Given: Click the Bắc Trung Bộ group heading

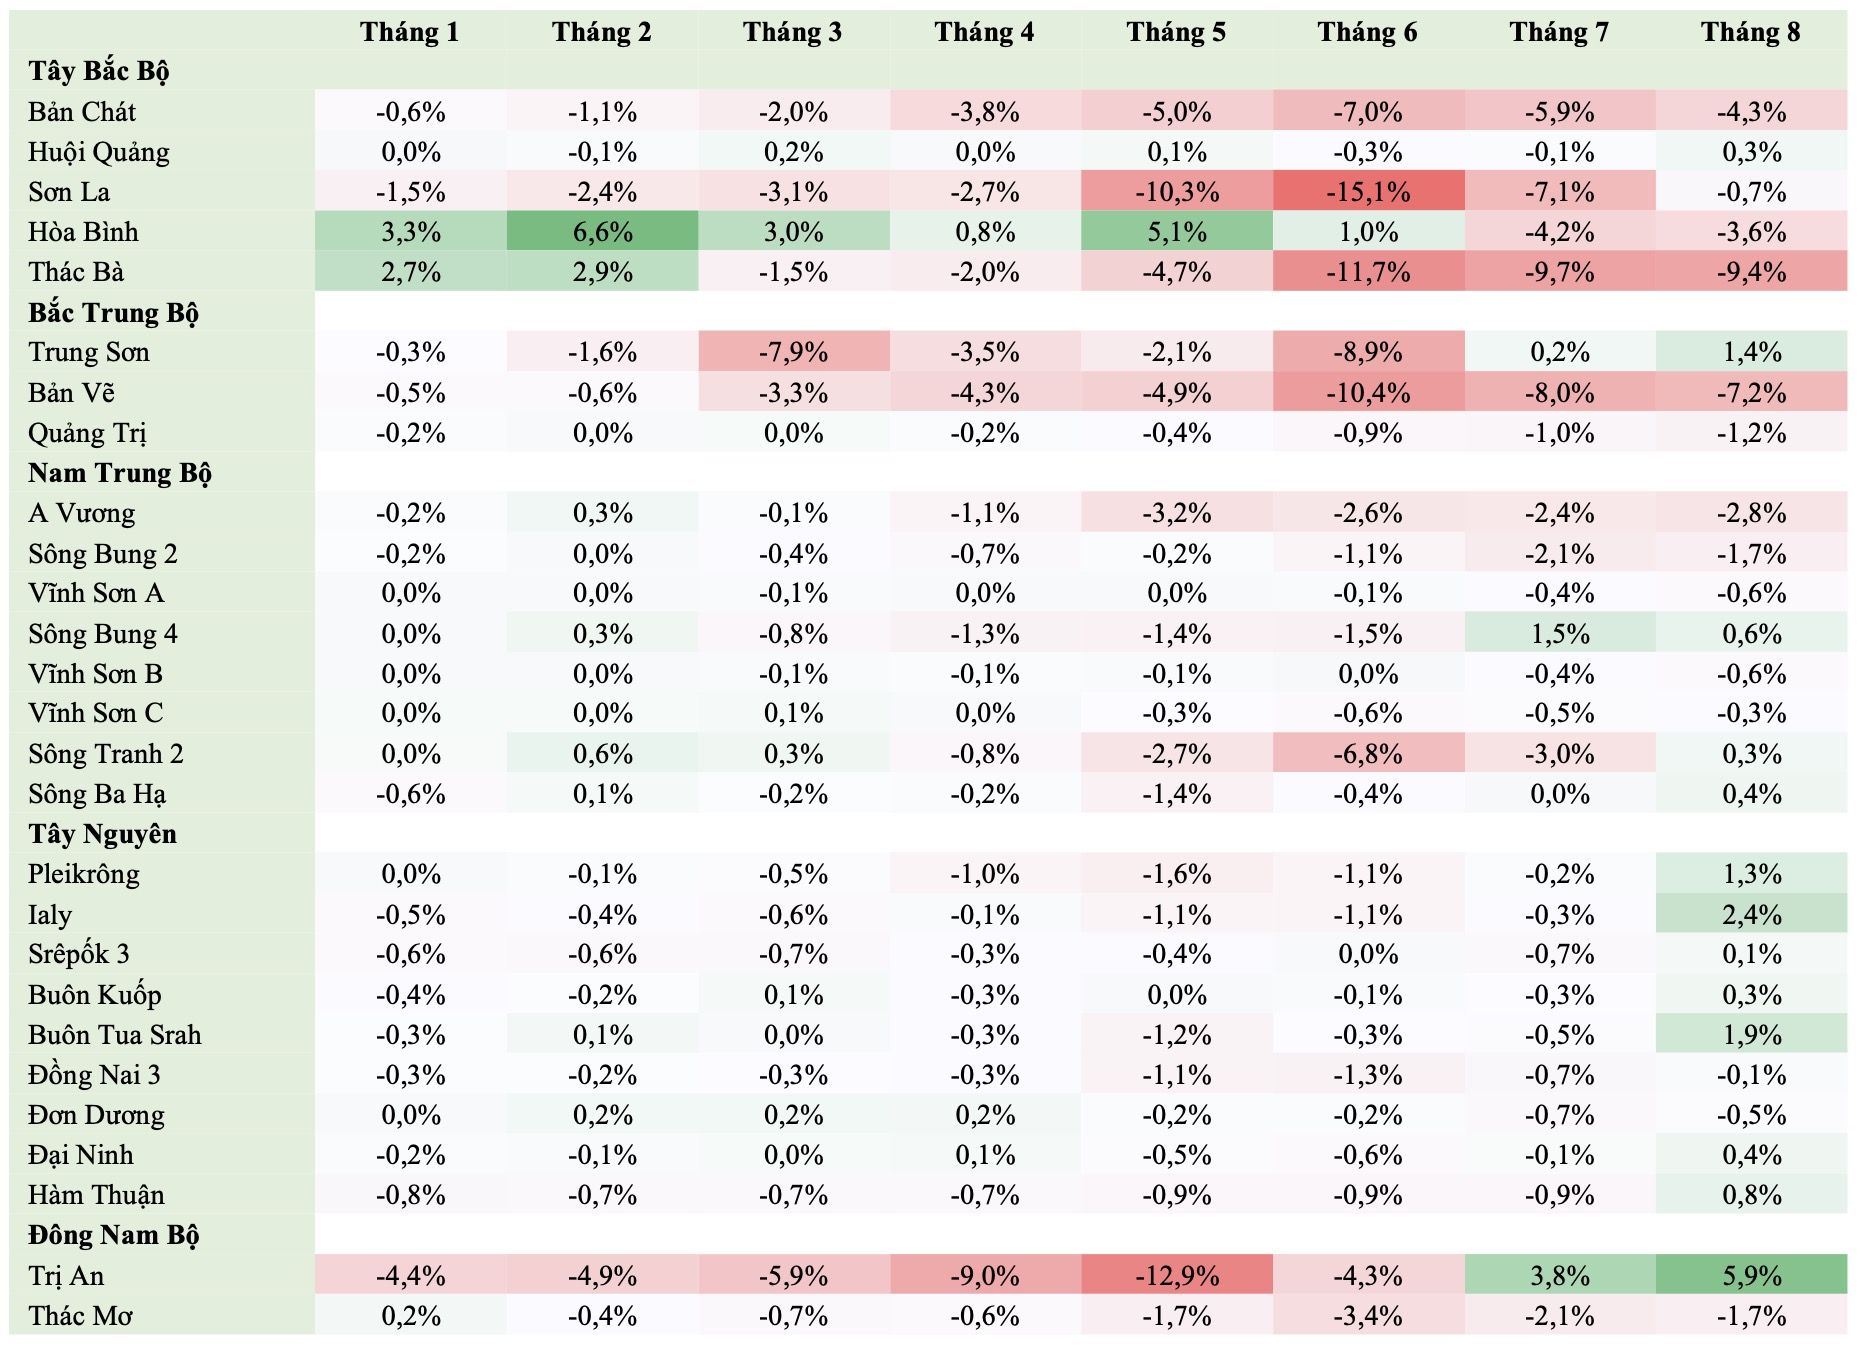Looking at the screenshot, I should 113,313.
